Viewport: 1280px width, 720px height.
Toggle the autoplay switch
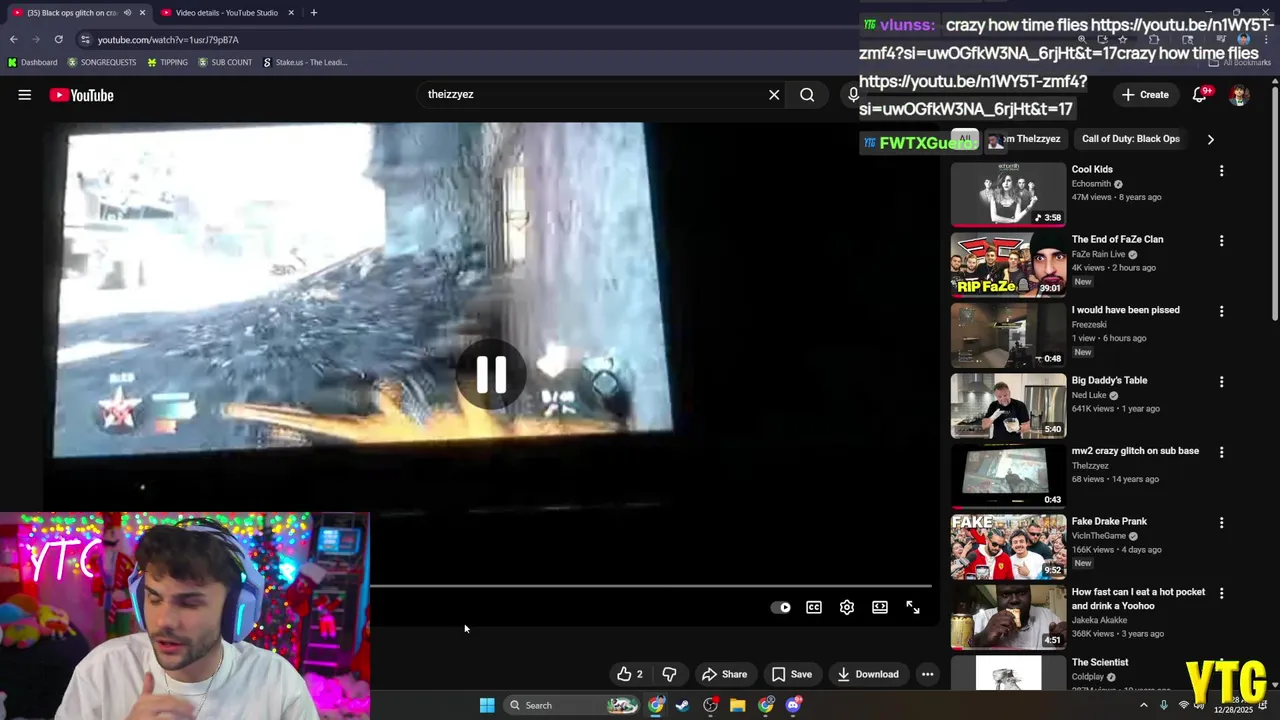pyautogui.click(x=781, y=607)
